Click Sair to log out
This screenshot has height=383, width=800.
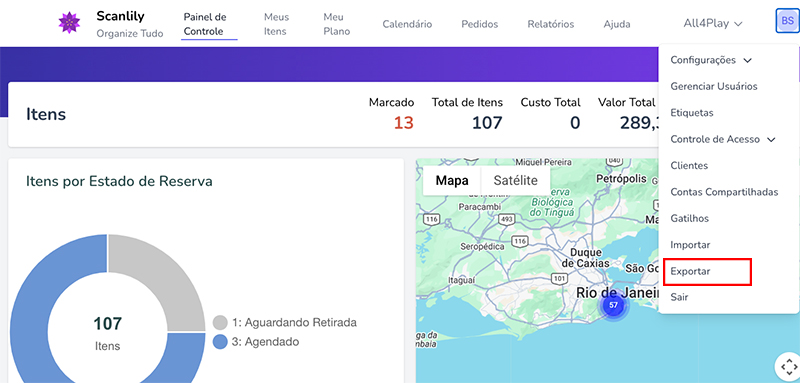679,297
